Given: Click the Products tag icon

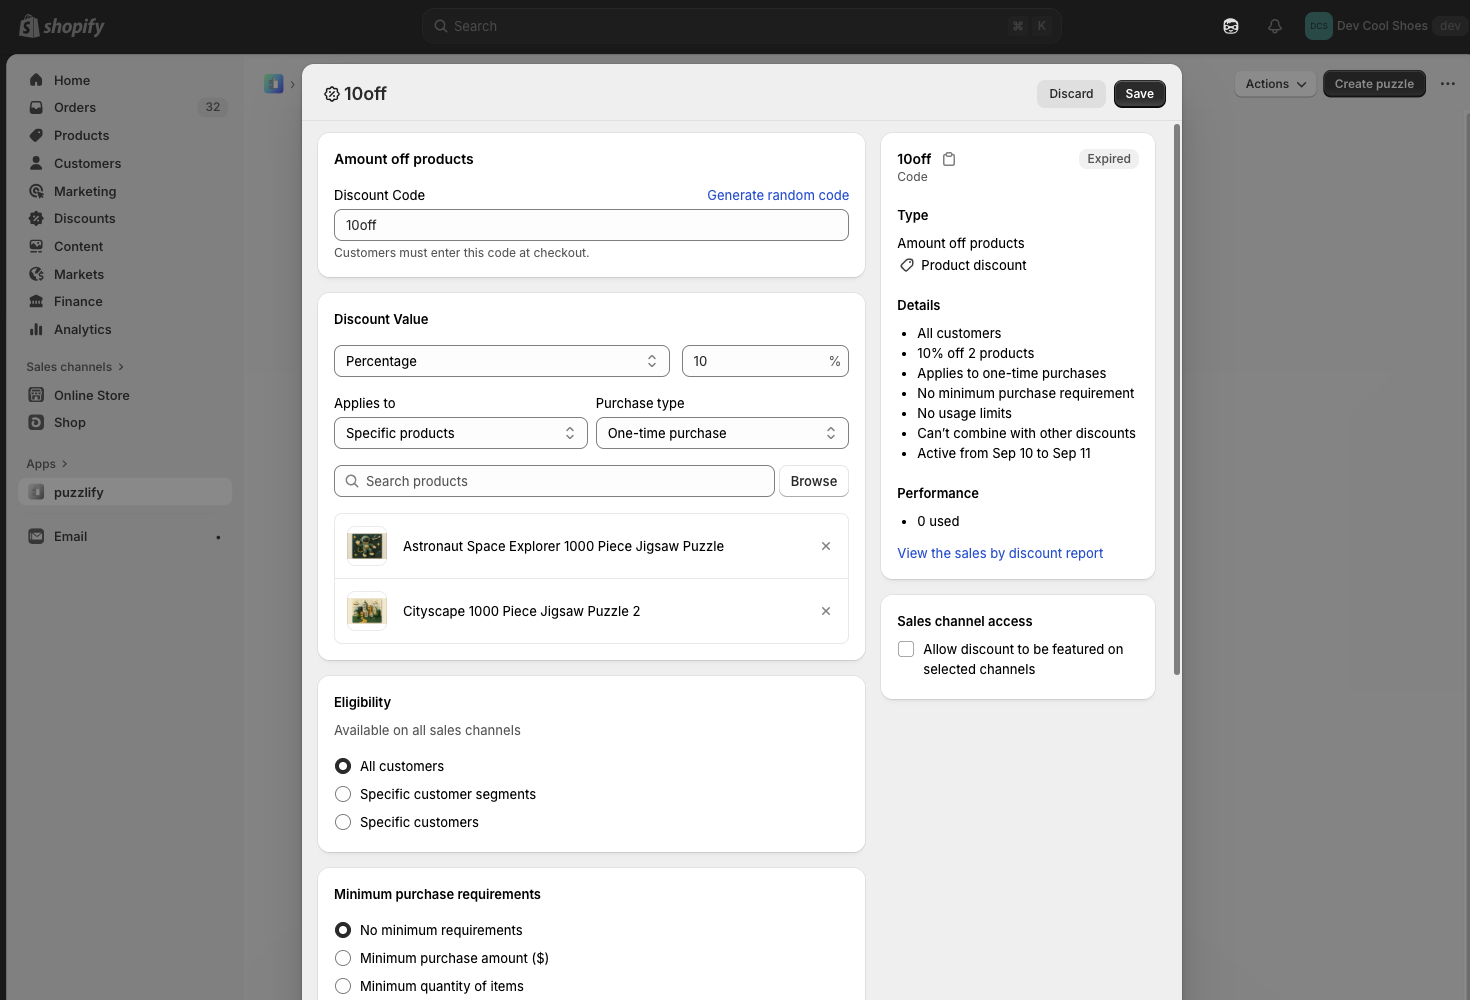Looking at the screenshot, I should [36, 135].
